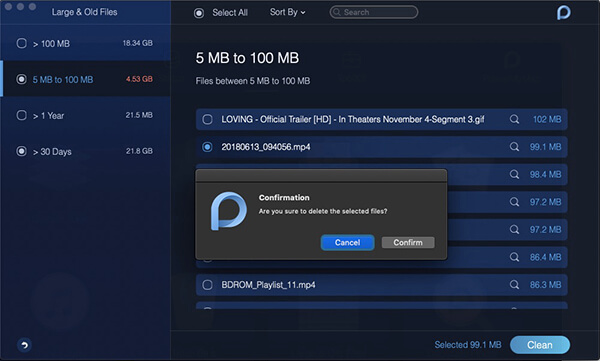Click the Select All label
This screenshot has height=361, width=600.
click(230, 13)
